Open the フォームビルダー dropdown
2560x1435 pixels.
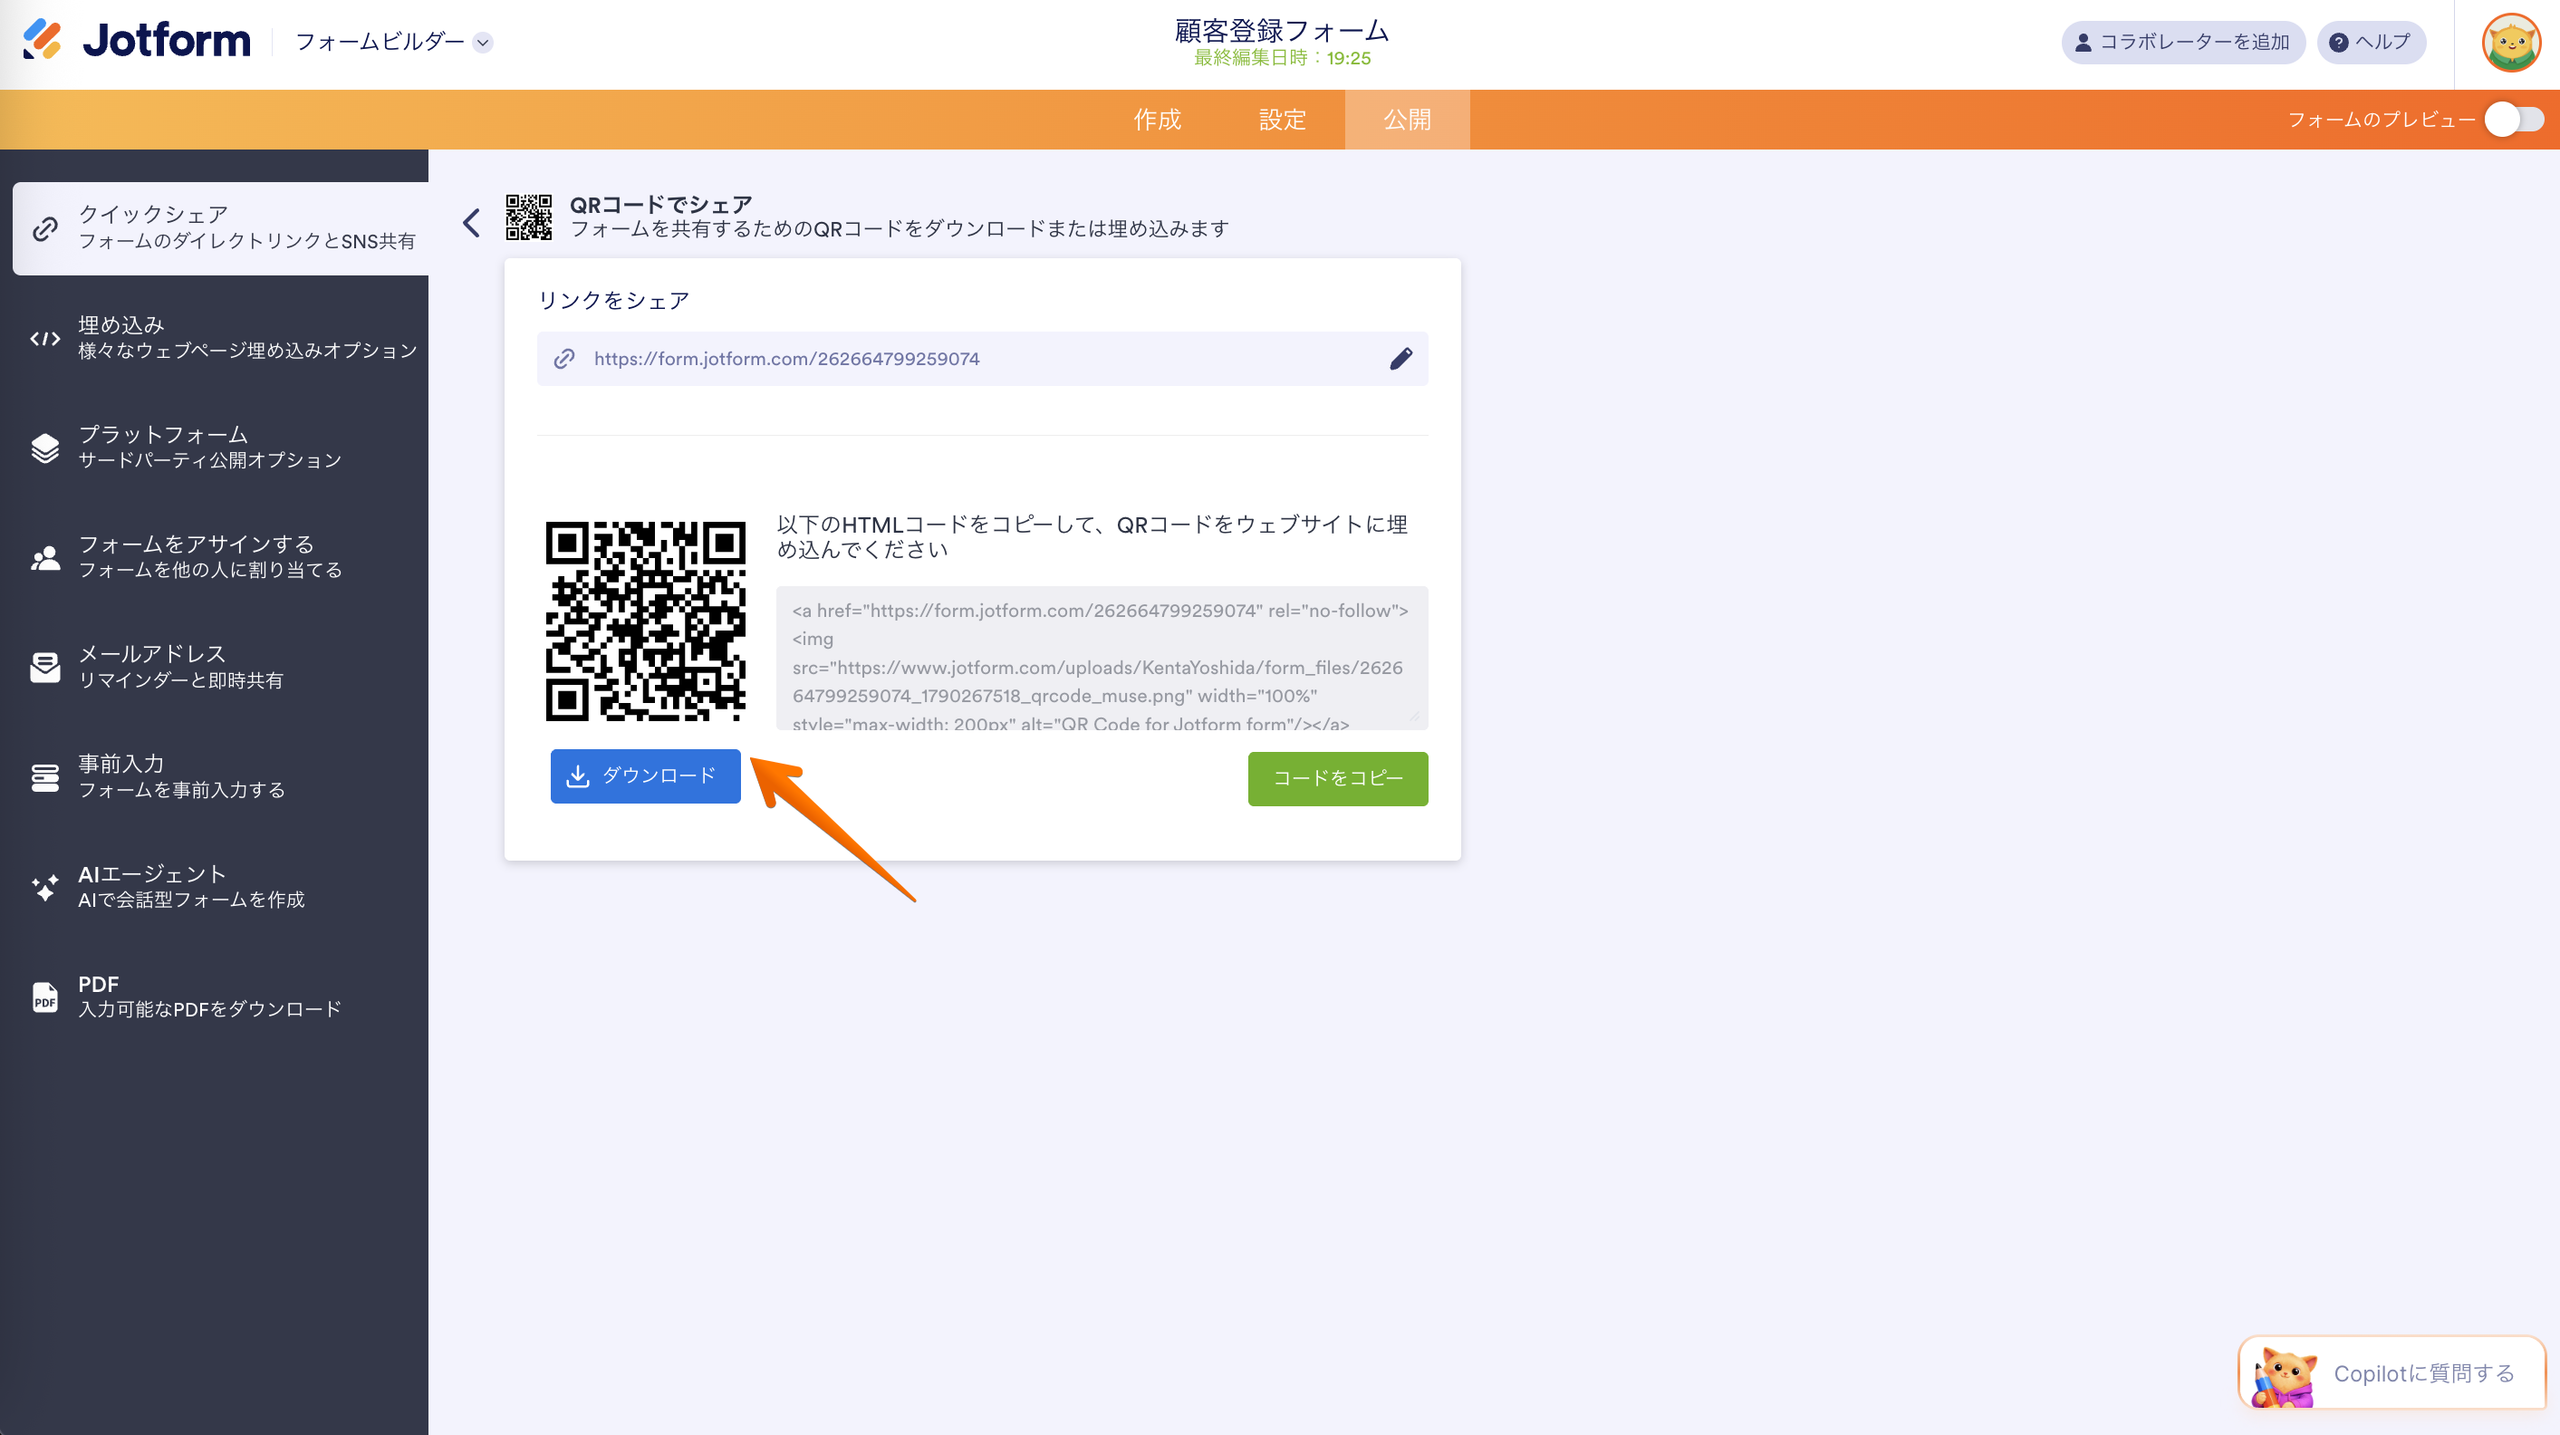tap(394, 42)
